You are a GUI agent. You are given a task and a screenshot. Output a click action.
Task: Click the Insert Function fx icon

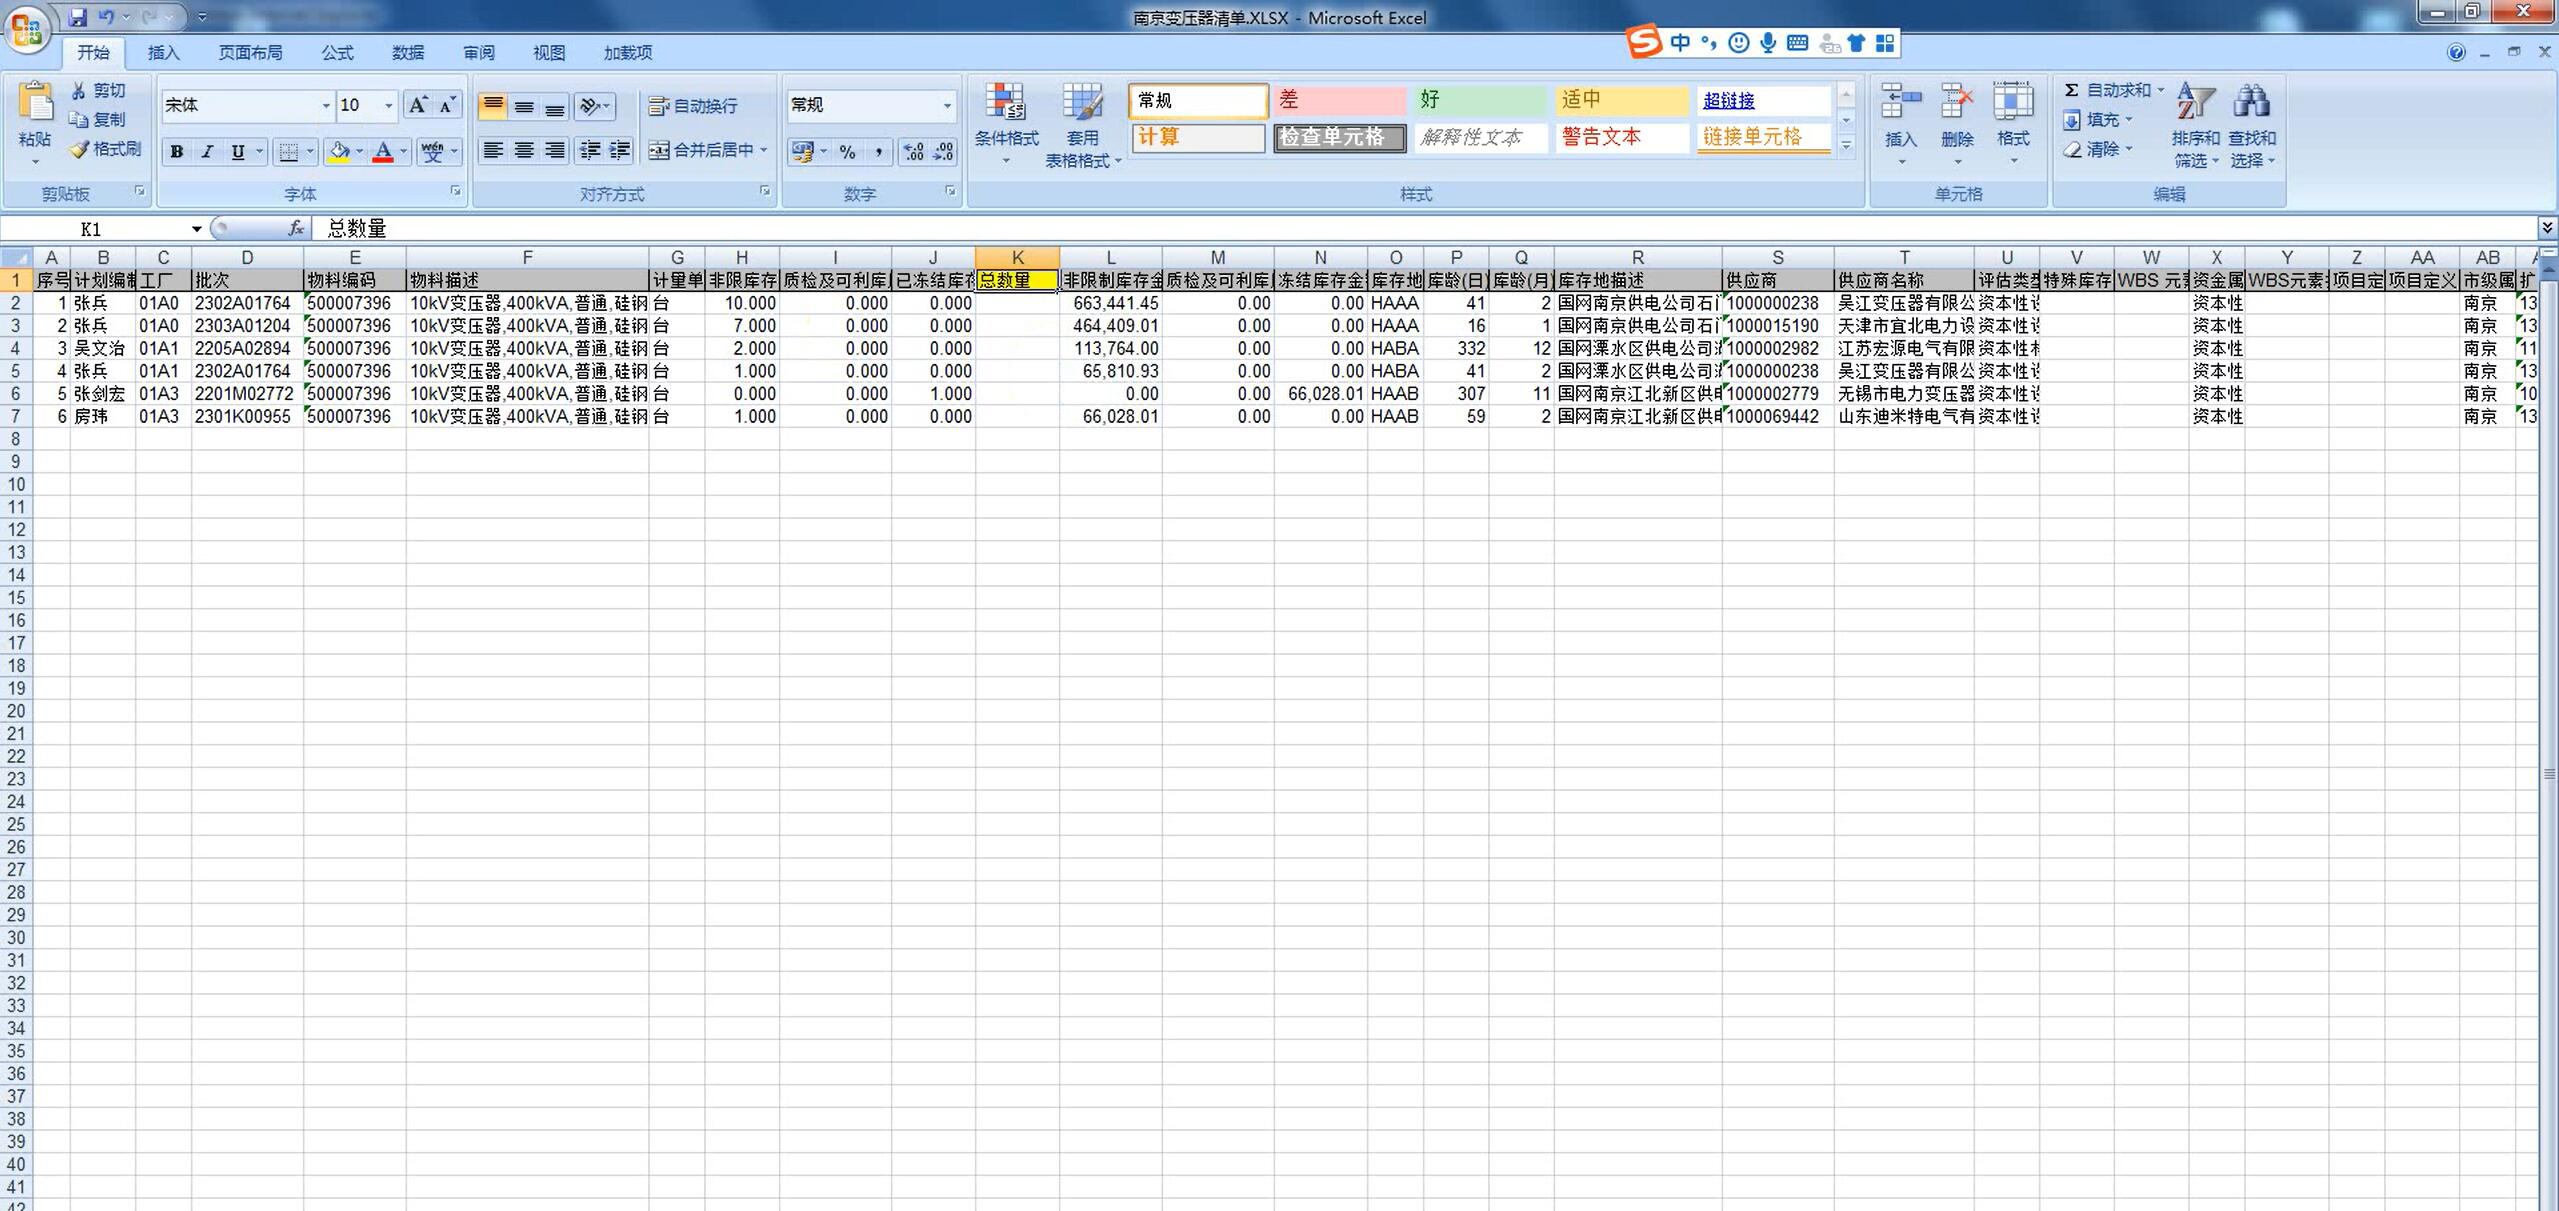click(296, 229)
